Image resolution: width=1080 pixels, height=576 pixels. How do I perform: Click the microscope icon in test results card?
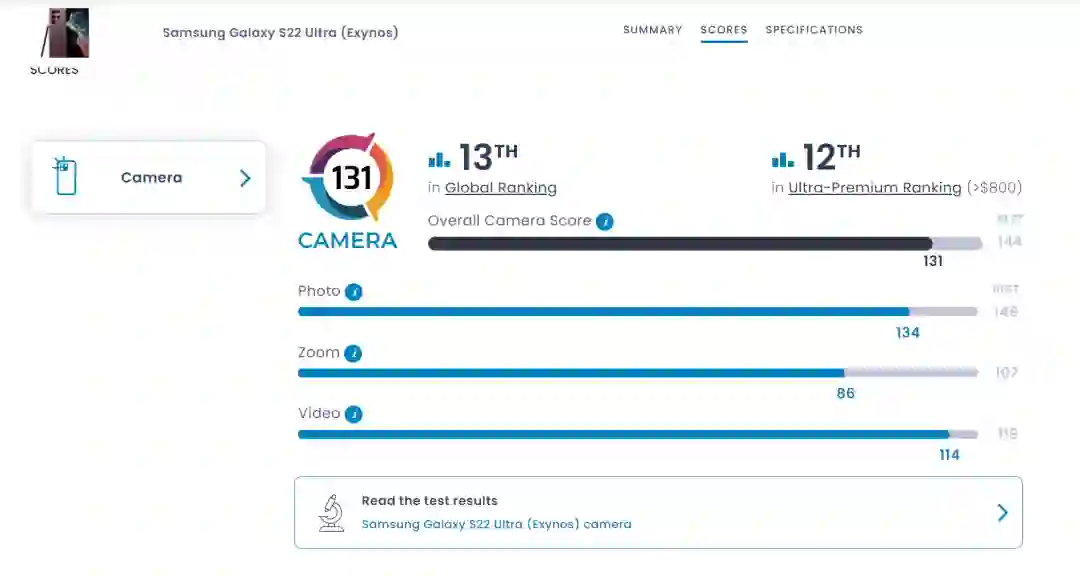(331, 512)
